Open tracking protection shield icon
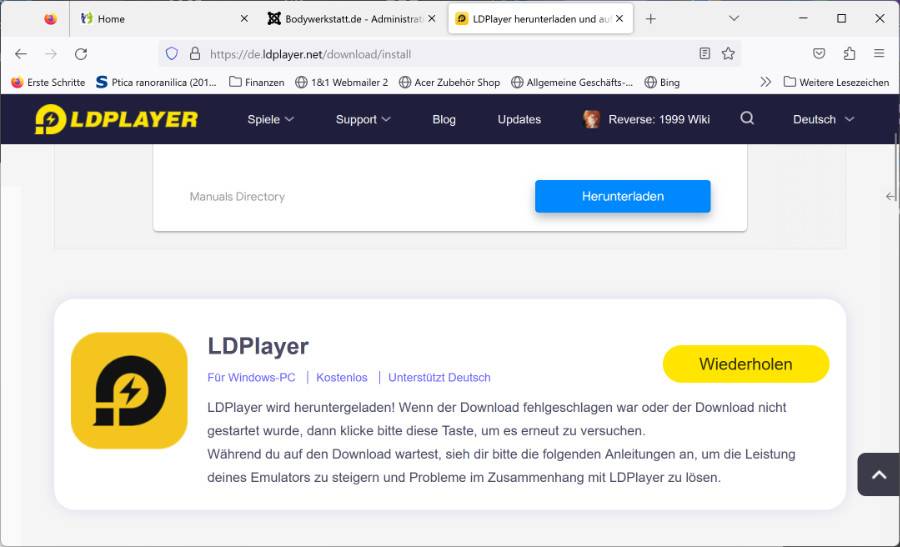 [172, 54]
